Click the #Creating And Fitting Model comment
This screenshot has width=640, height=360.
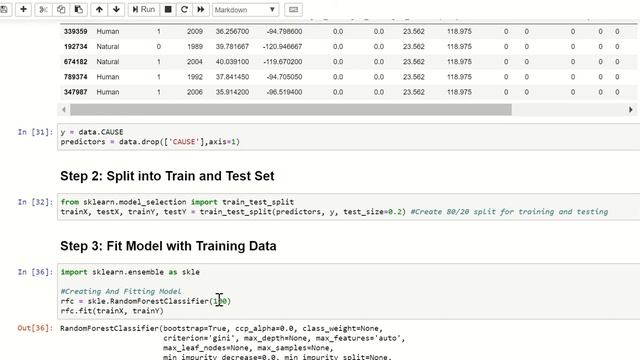click(121, 291)
